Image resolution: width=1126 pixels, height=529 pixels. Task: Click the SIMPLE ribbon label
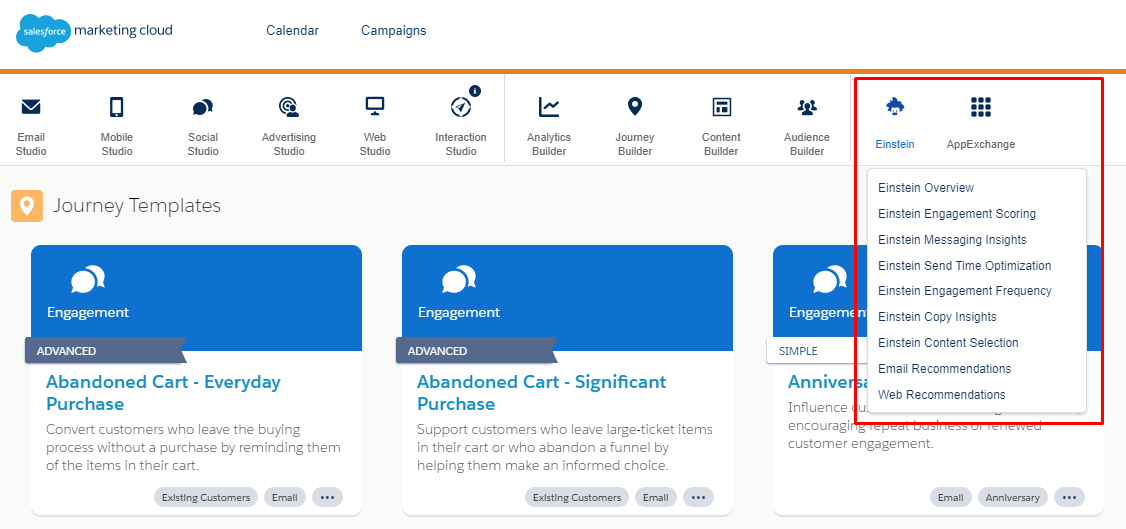coord(798,352)
